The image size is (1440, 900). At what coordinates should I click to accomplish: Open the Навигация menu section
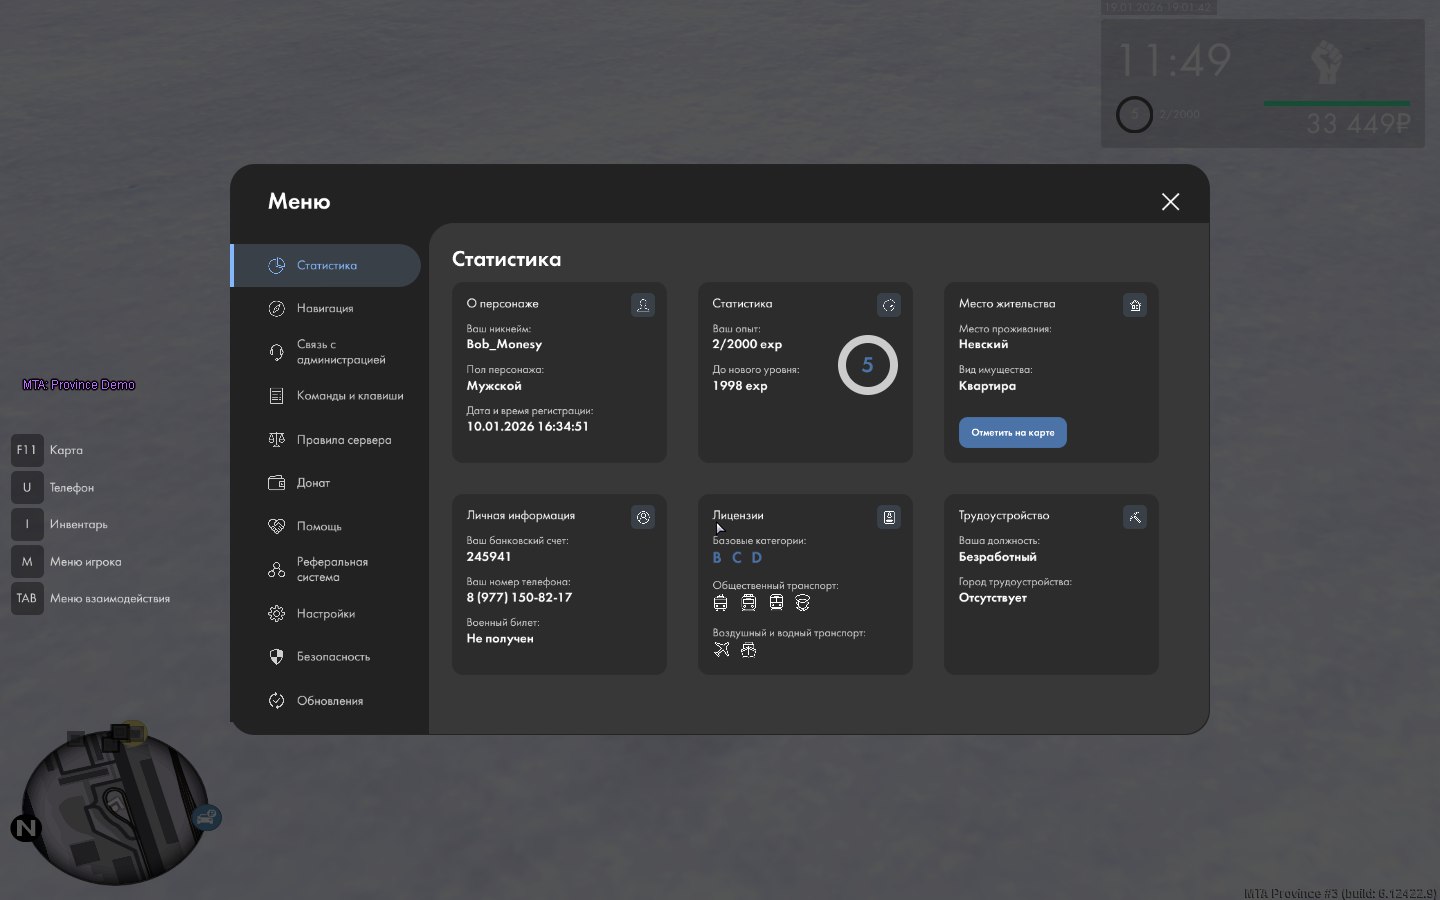pyautogui.click(x=327, y=309)
